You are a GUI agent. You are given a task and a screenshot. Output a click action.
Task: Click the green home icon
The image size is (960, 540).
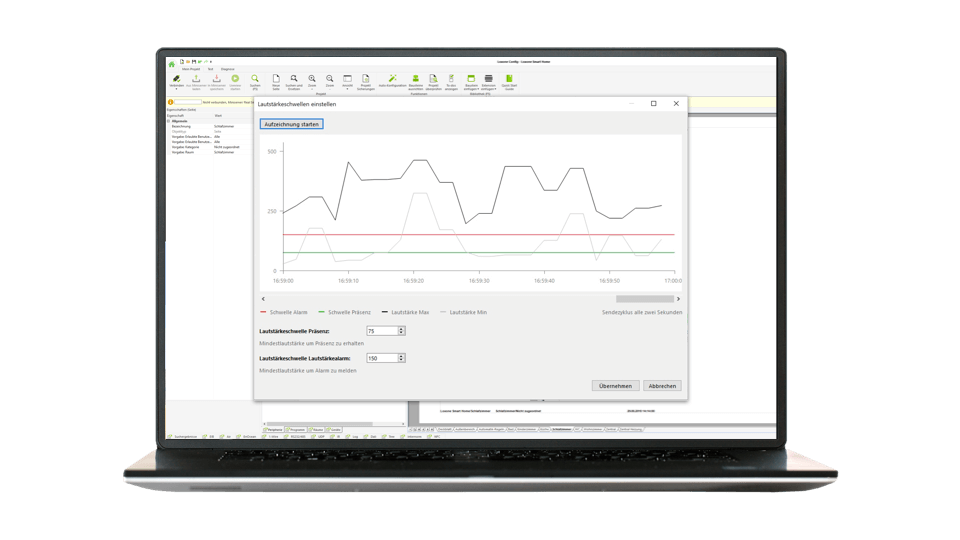pyautogui.click(x=171, y=63)
